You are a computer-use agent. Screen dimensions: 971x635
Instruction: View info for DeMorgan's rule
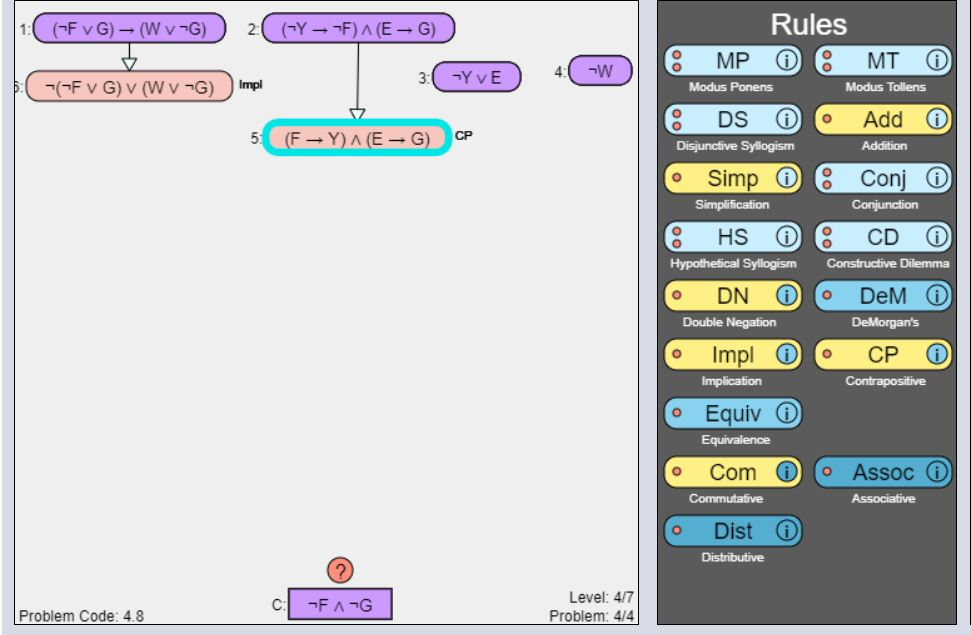point(937,296)
